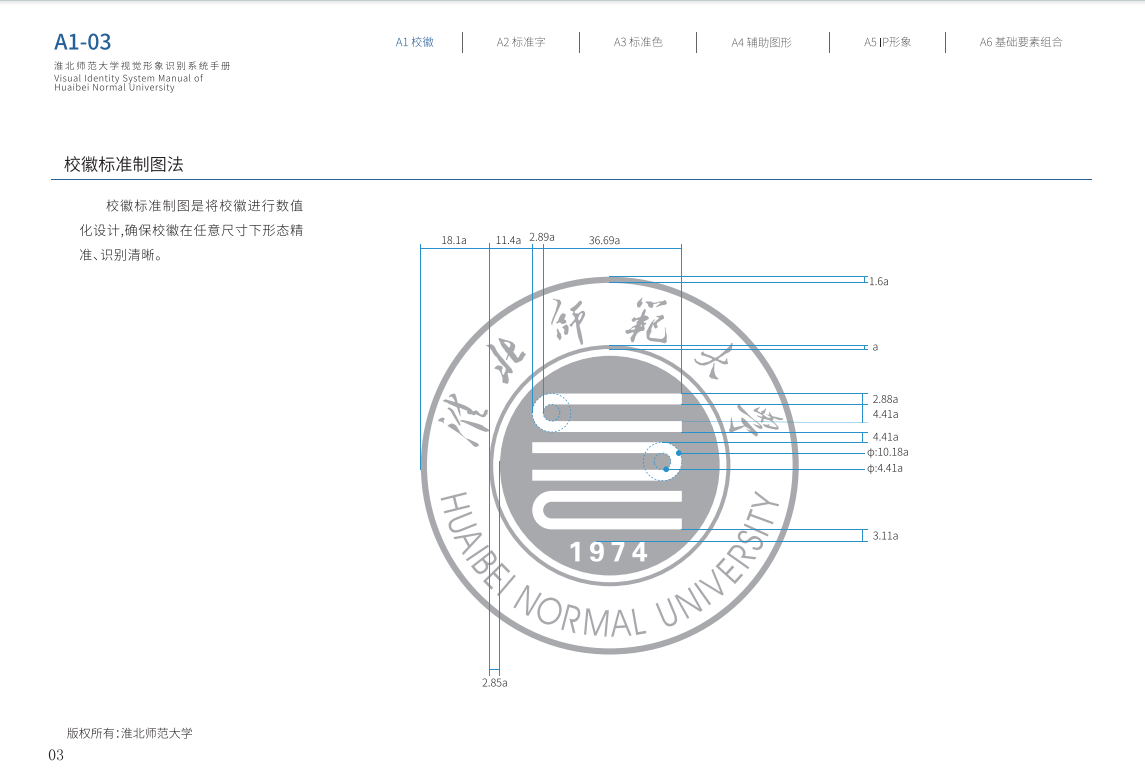
Task: Click the dashed circle at right of emblem stripes
Action: 662,461
